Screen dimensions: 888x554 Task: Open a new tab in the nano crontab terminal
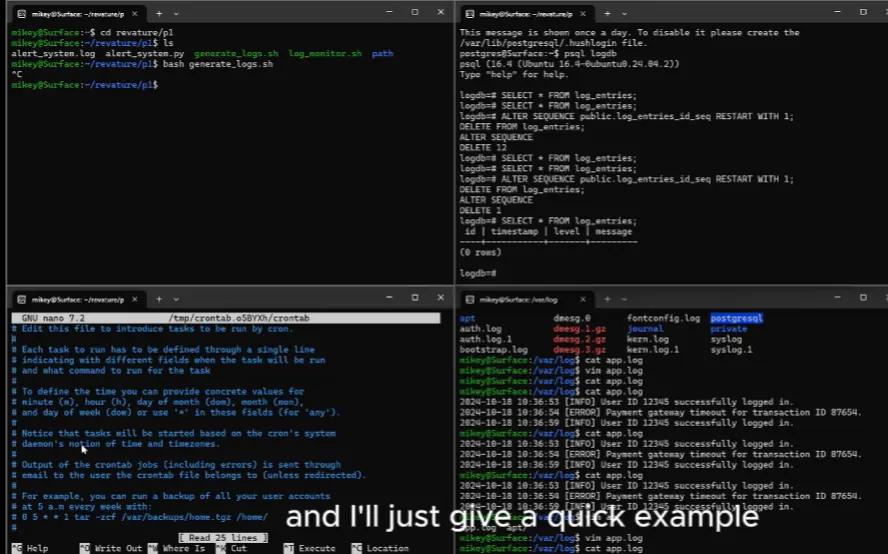159,299
